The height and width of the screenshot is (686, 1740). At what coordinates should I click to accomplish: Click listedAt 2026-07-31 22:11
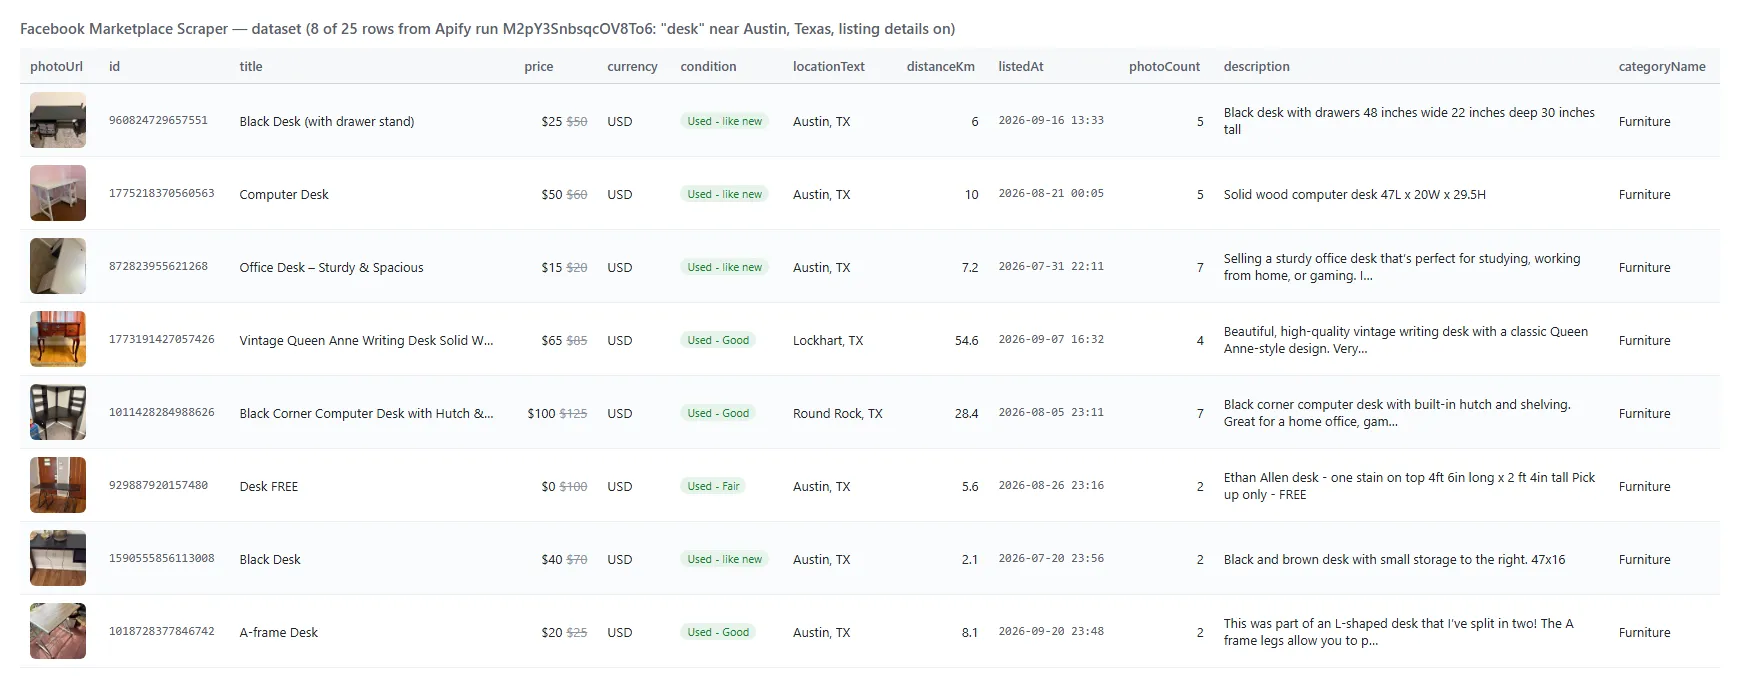1051,266
